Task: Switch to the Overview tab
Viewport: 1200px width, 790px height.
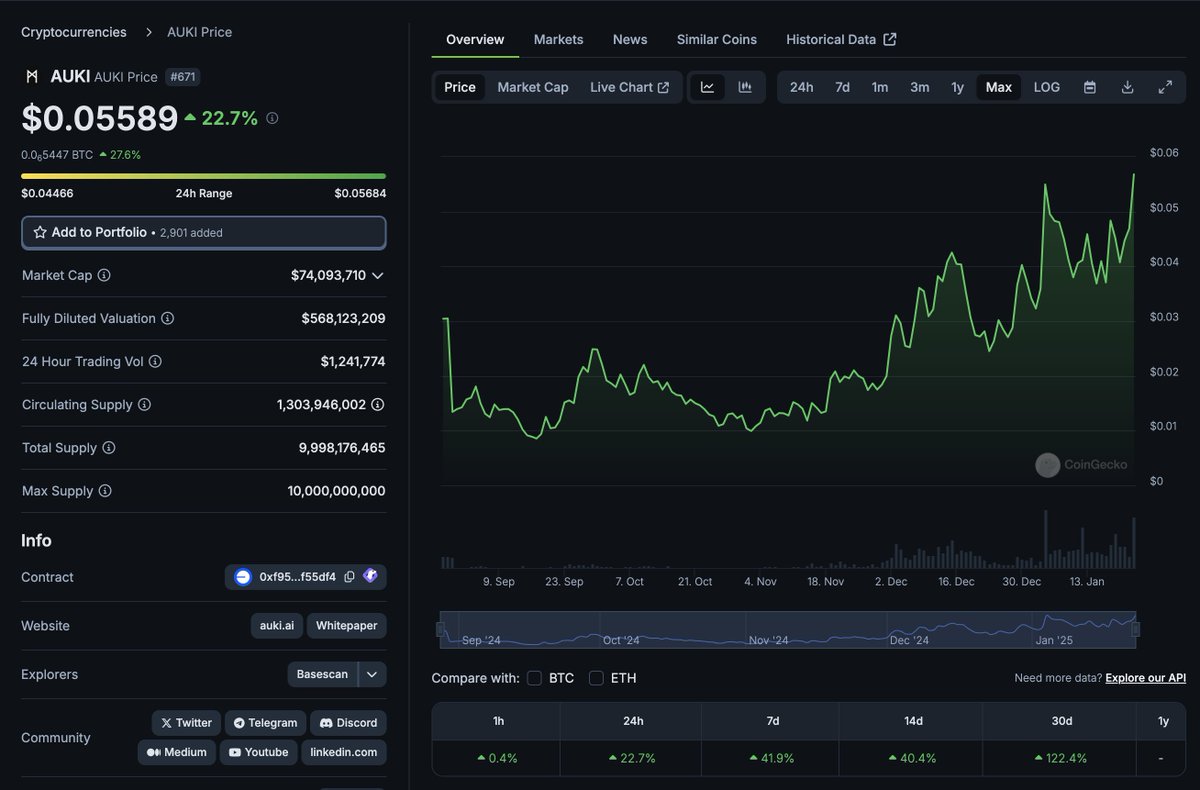Action: point(475,39)
